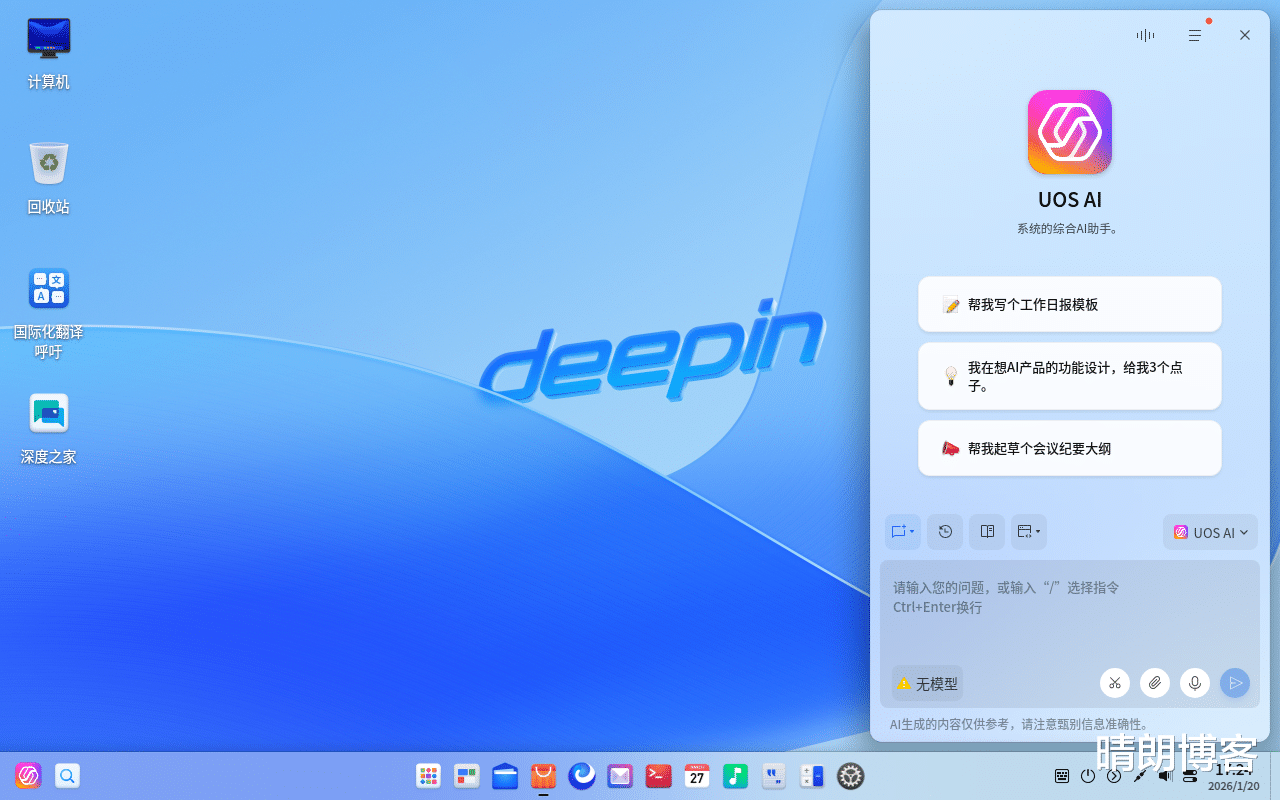Open the 计算机 desktop icon

point(49,54)
